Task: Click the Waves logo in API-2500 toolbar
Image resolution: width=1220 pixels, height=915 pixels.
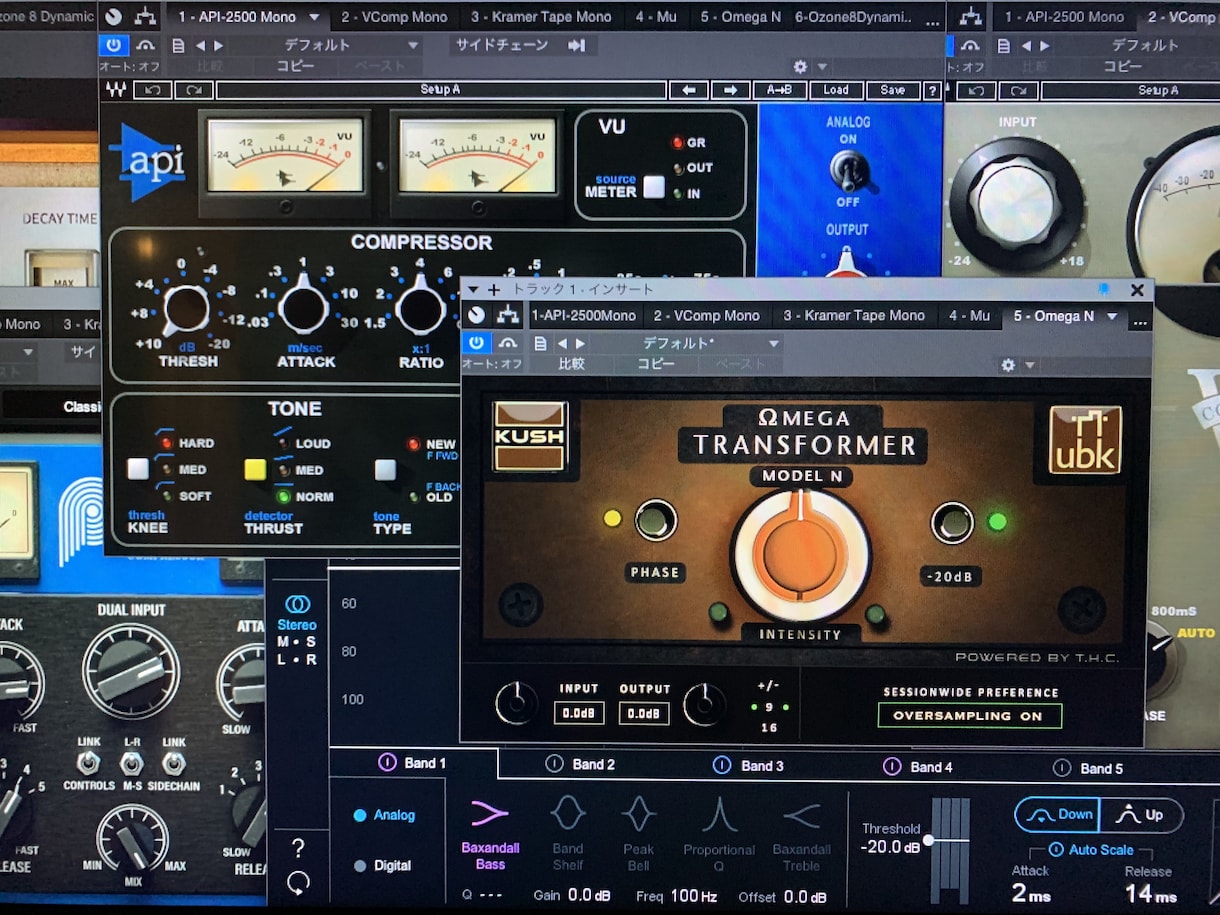Action: pyautogui.click(x=116, y=90)
